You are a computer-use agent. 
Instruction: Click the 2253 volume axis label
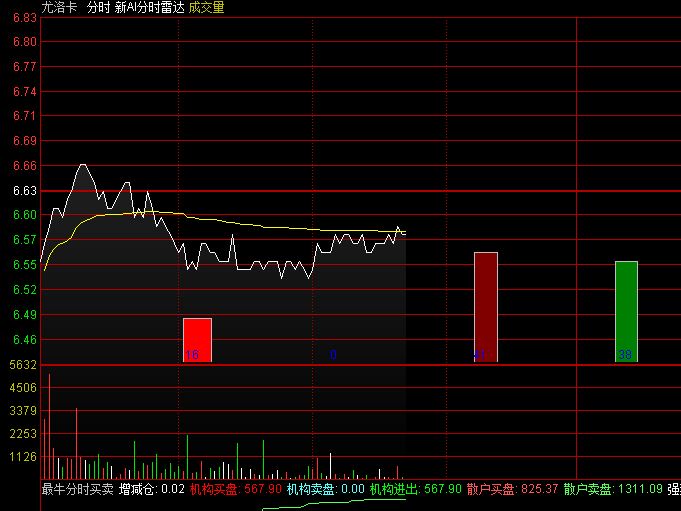pos(23,434)
